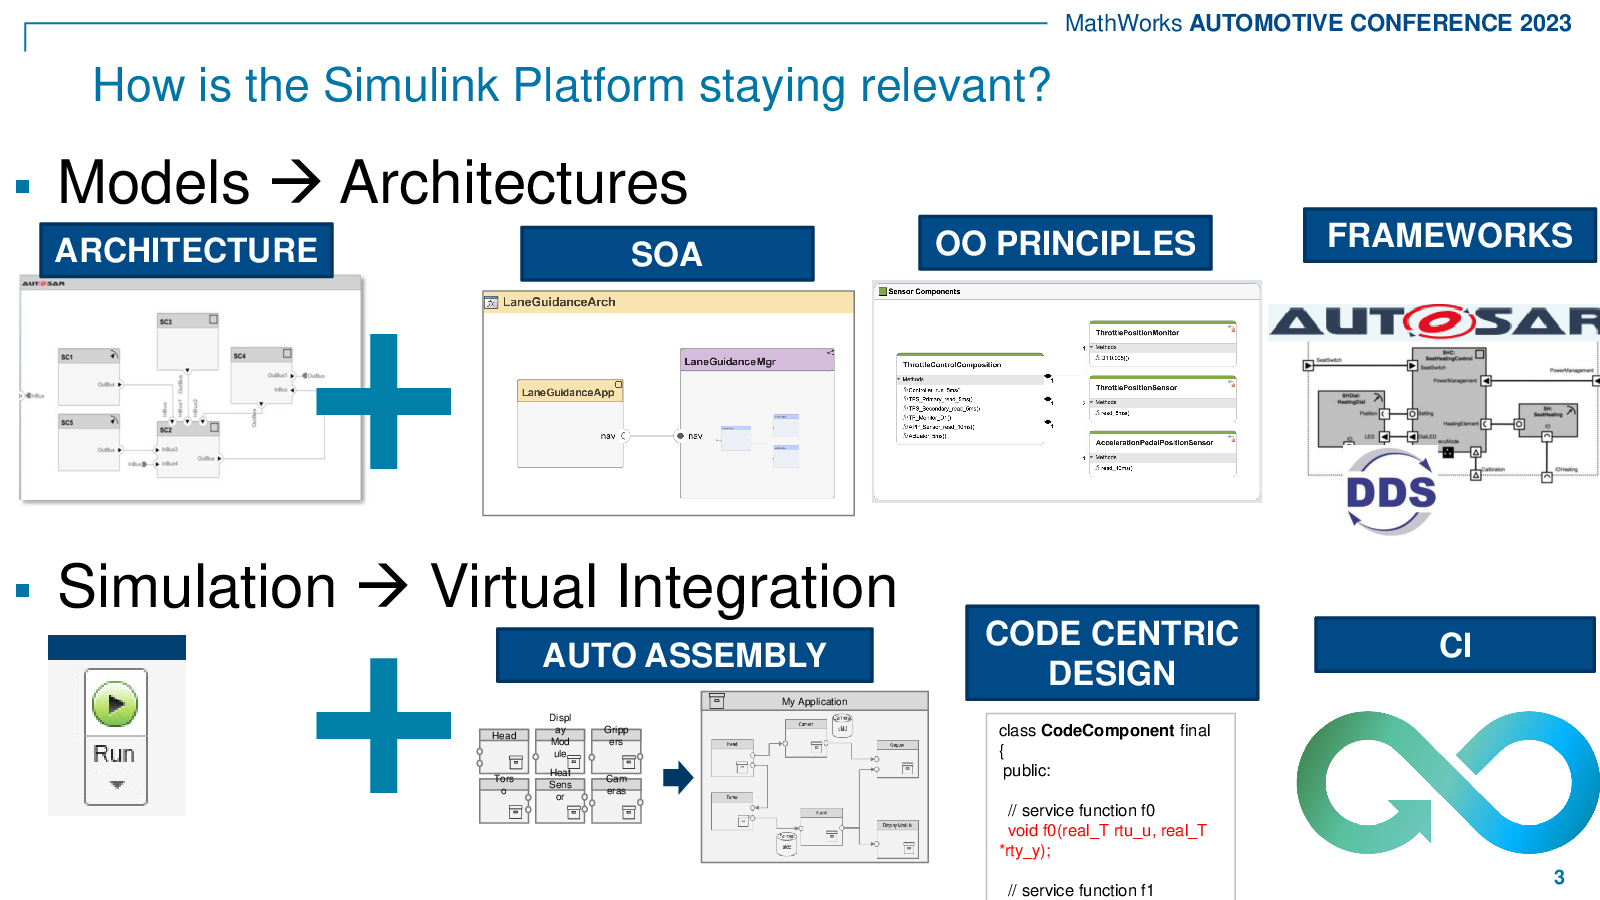The image size is (1600, 900).
Task: Click the ThrottlePositionSensor class box
Action: (1162, 398)
